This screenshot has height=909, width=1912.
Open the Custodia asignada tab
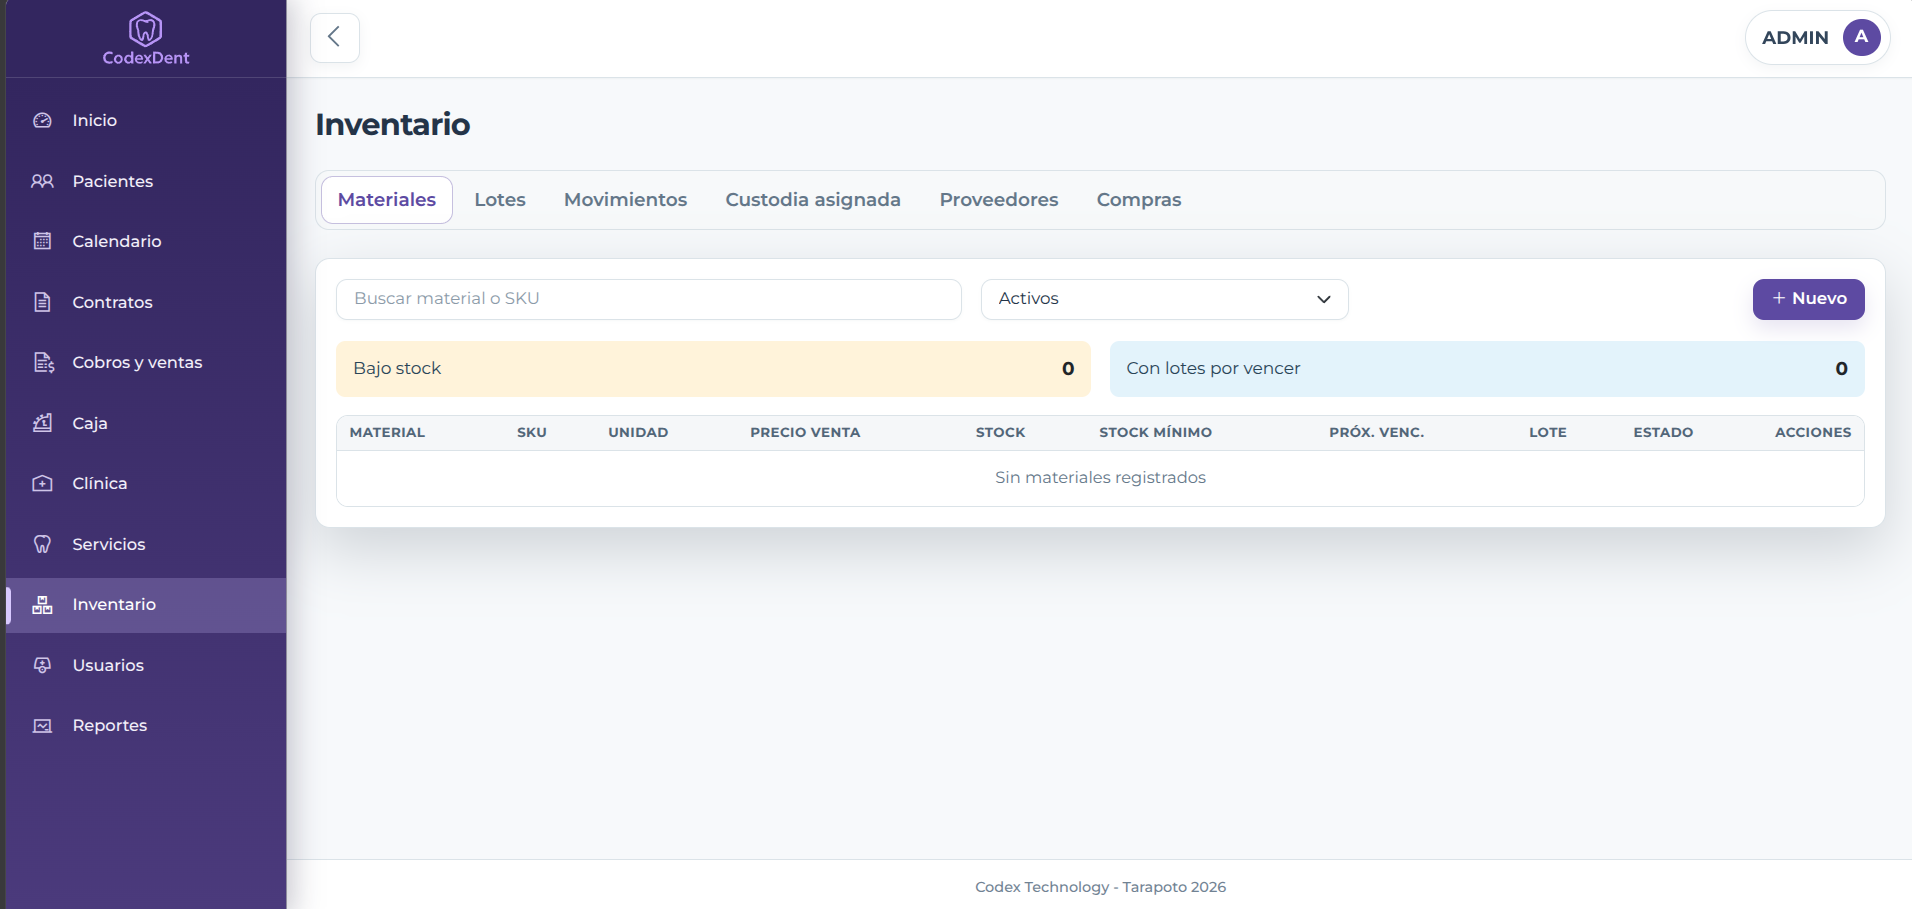813,200
